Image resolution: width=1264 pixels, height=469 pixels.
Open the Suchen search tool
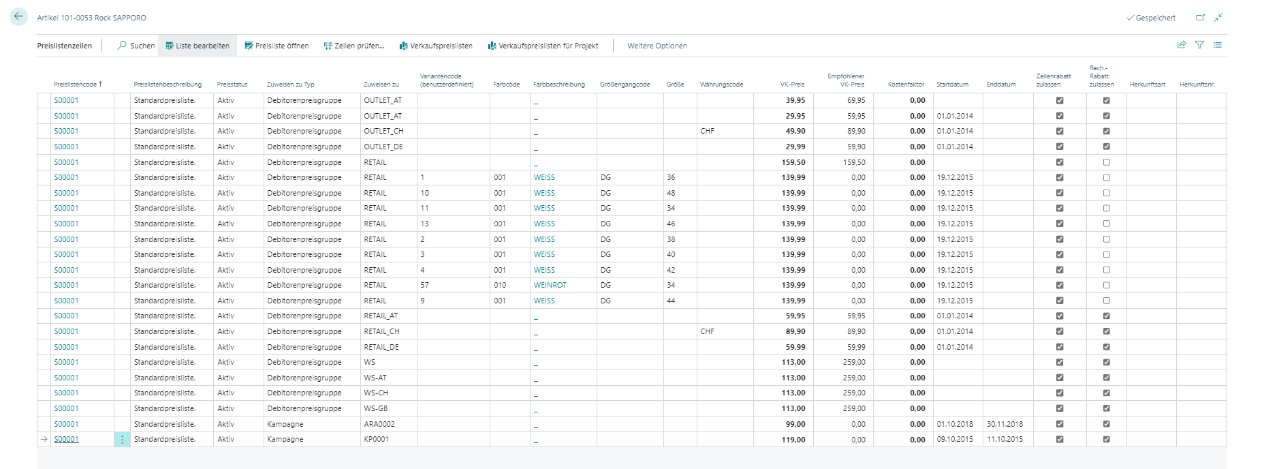point(135,46)
